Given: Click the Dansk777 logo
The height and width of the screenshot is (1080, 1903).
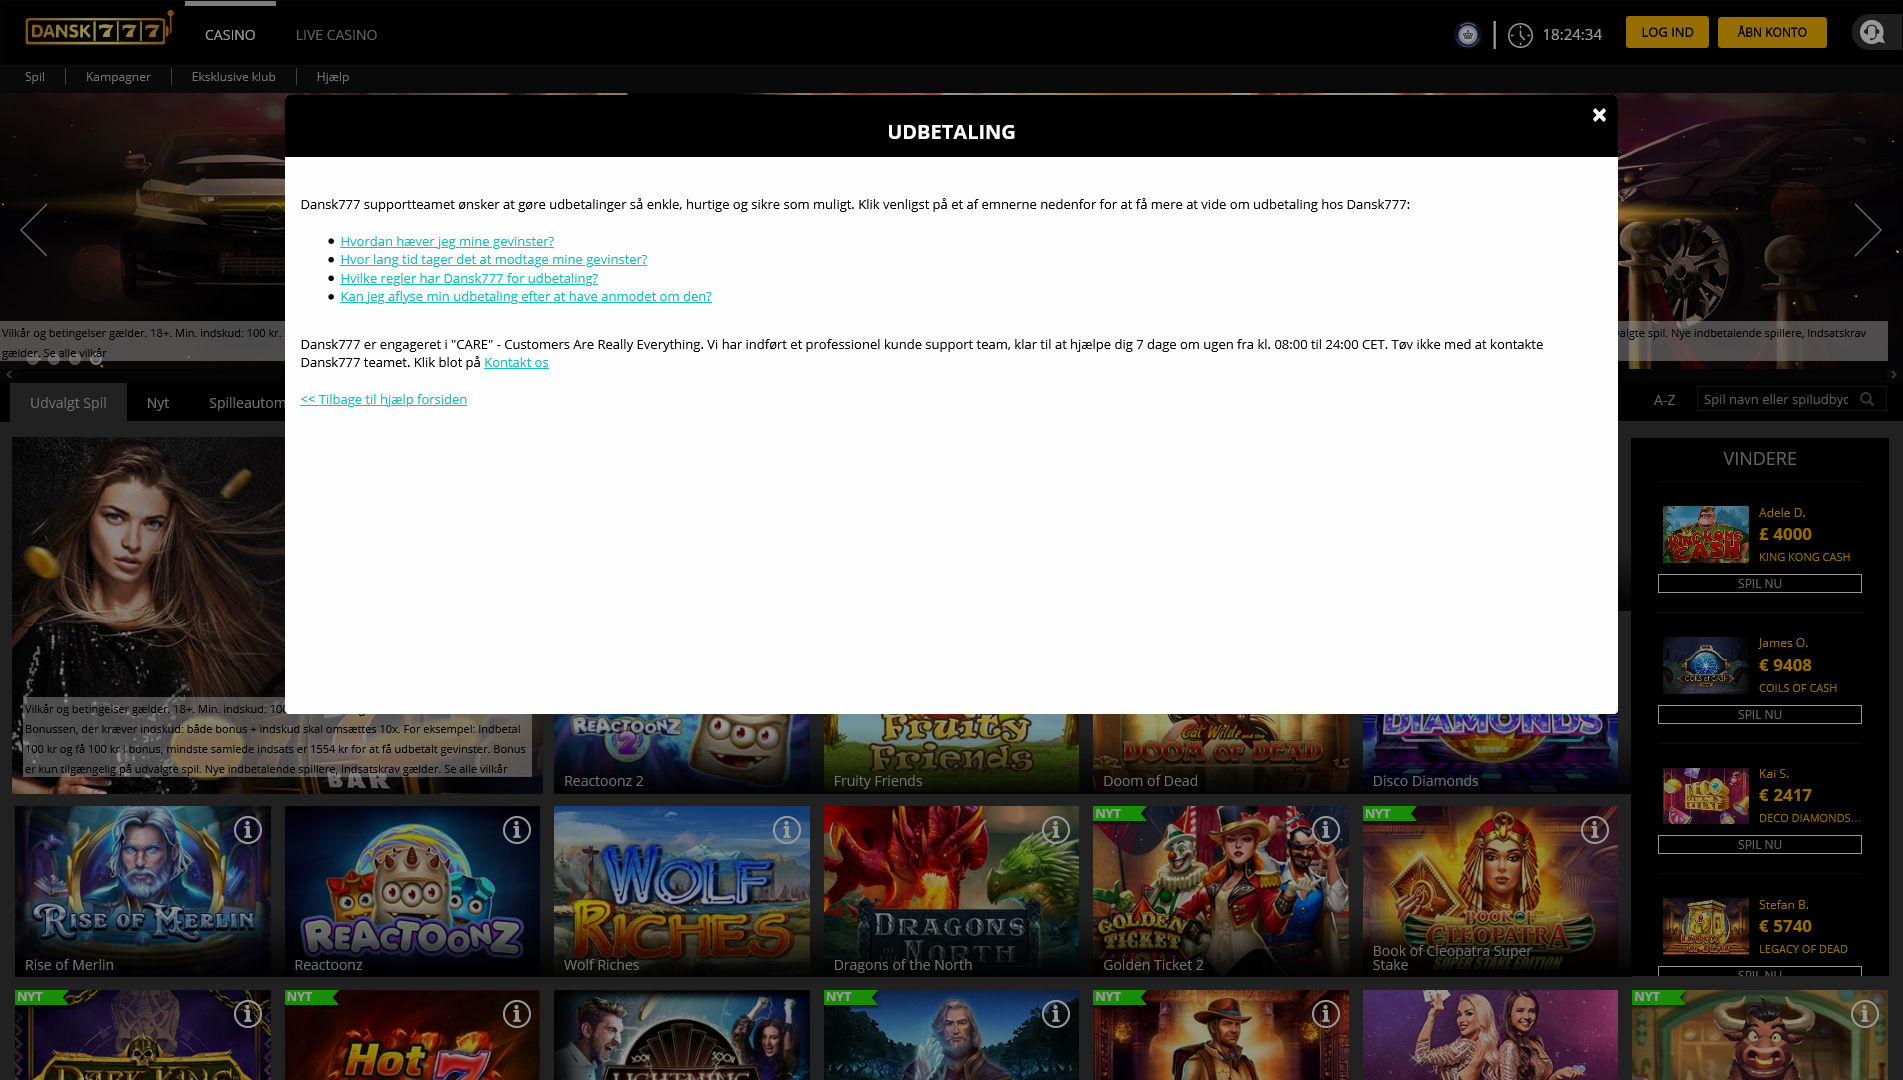Looking at the screenshot, I should click(98, 29).
